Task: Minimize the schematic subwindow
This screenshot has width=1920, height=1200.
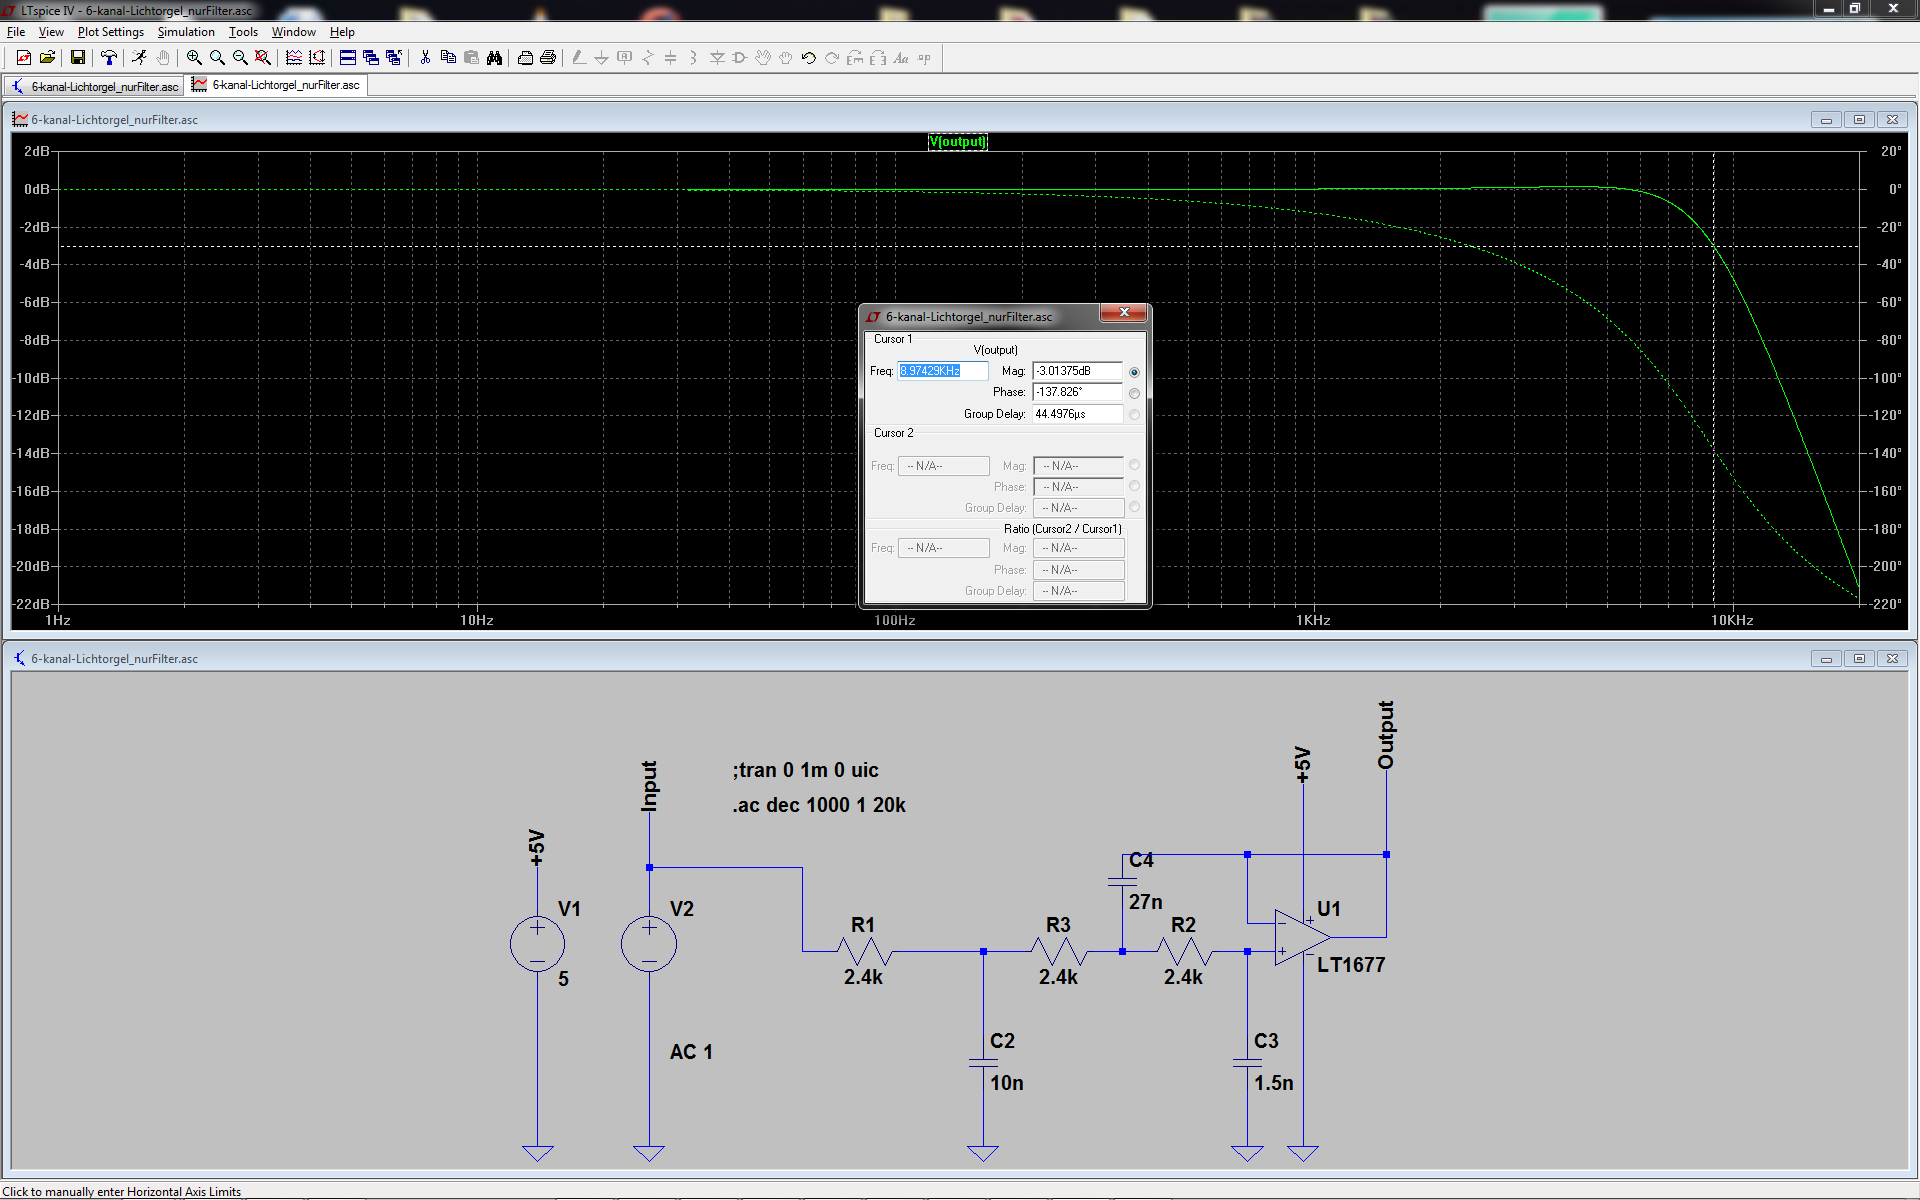Action: [1826, 659]
